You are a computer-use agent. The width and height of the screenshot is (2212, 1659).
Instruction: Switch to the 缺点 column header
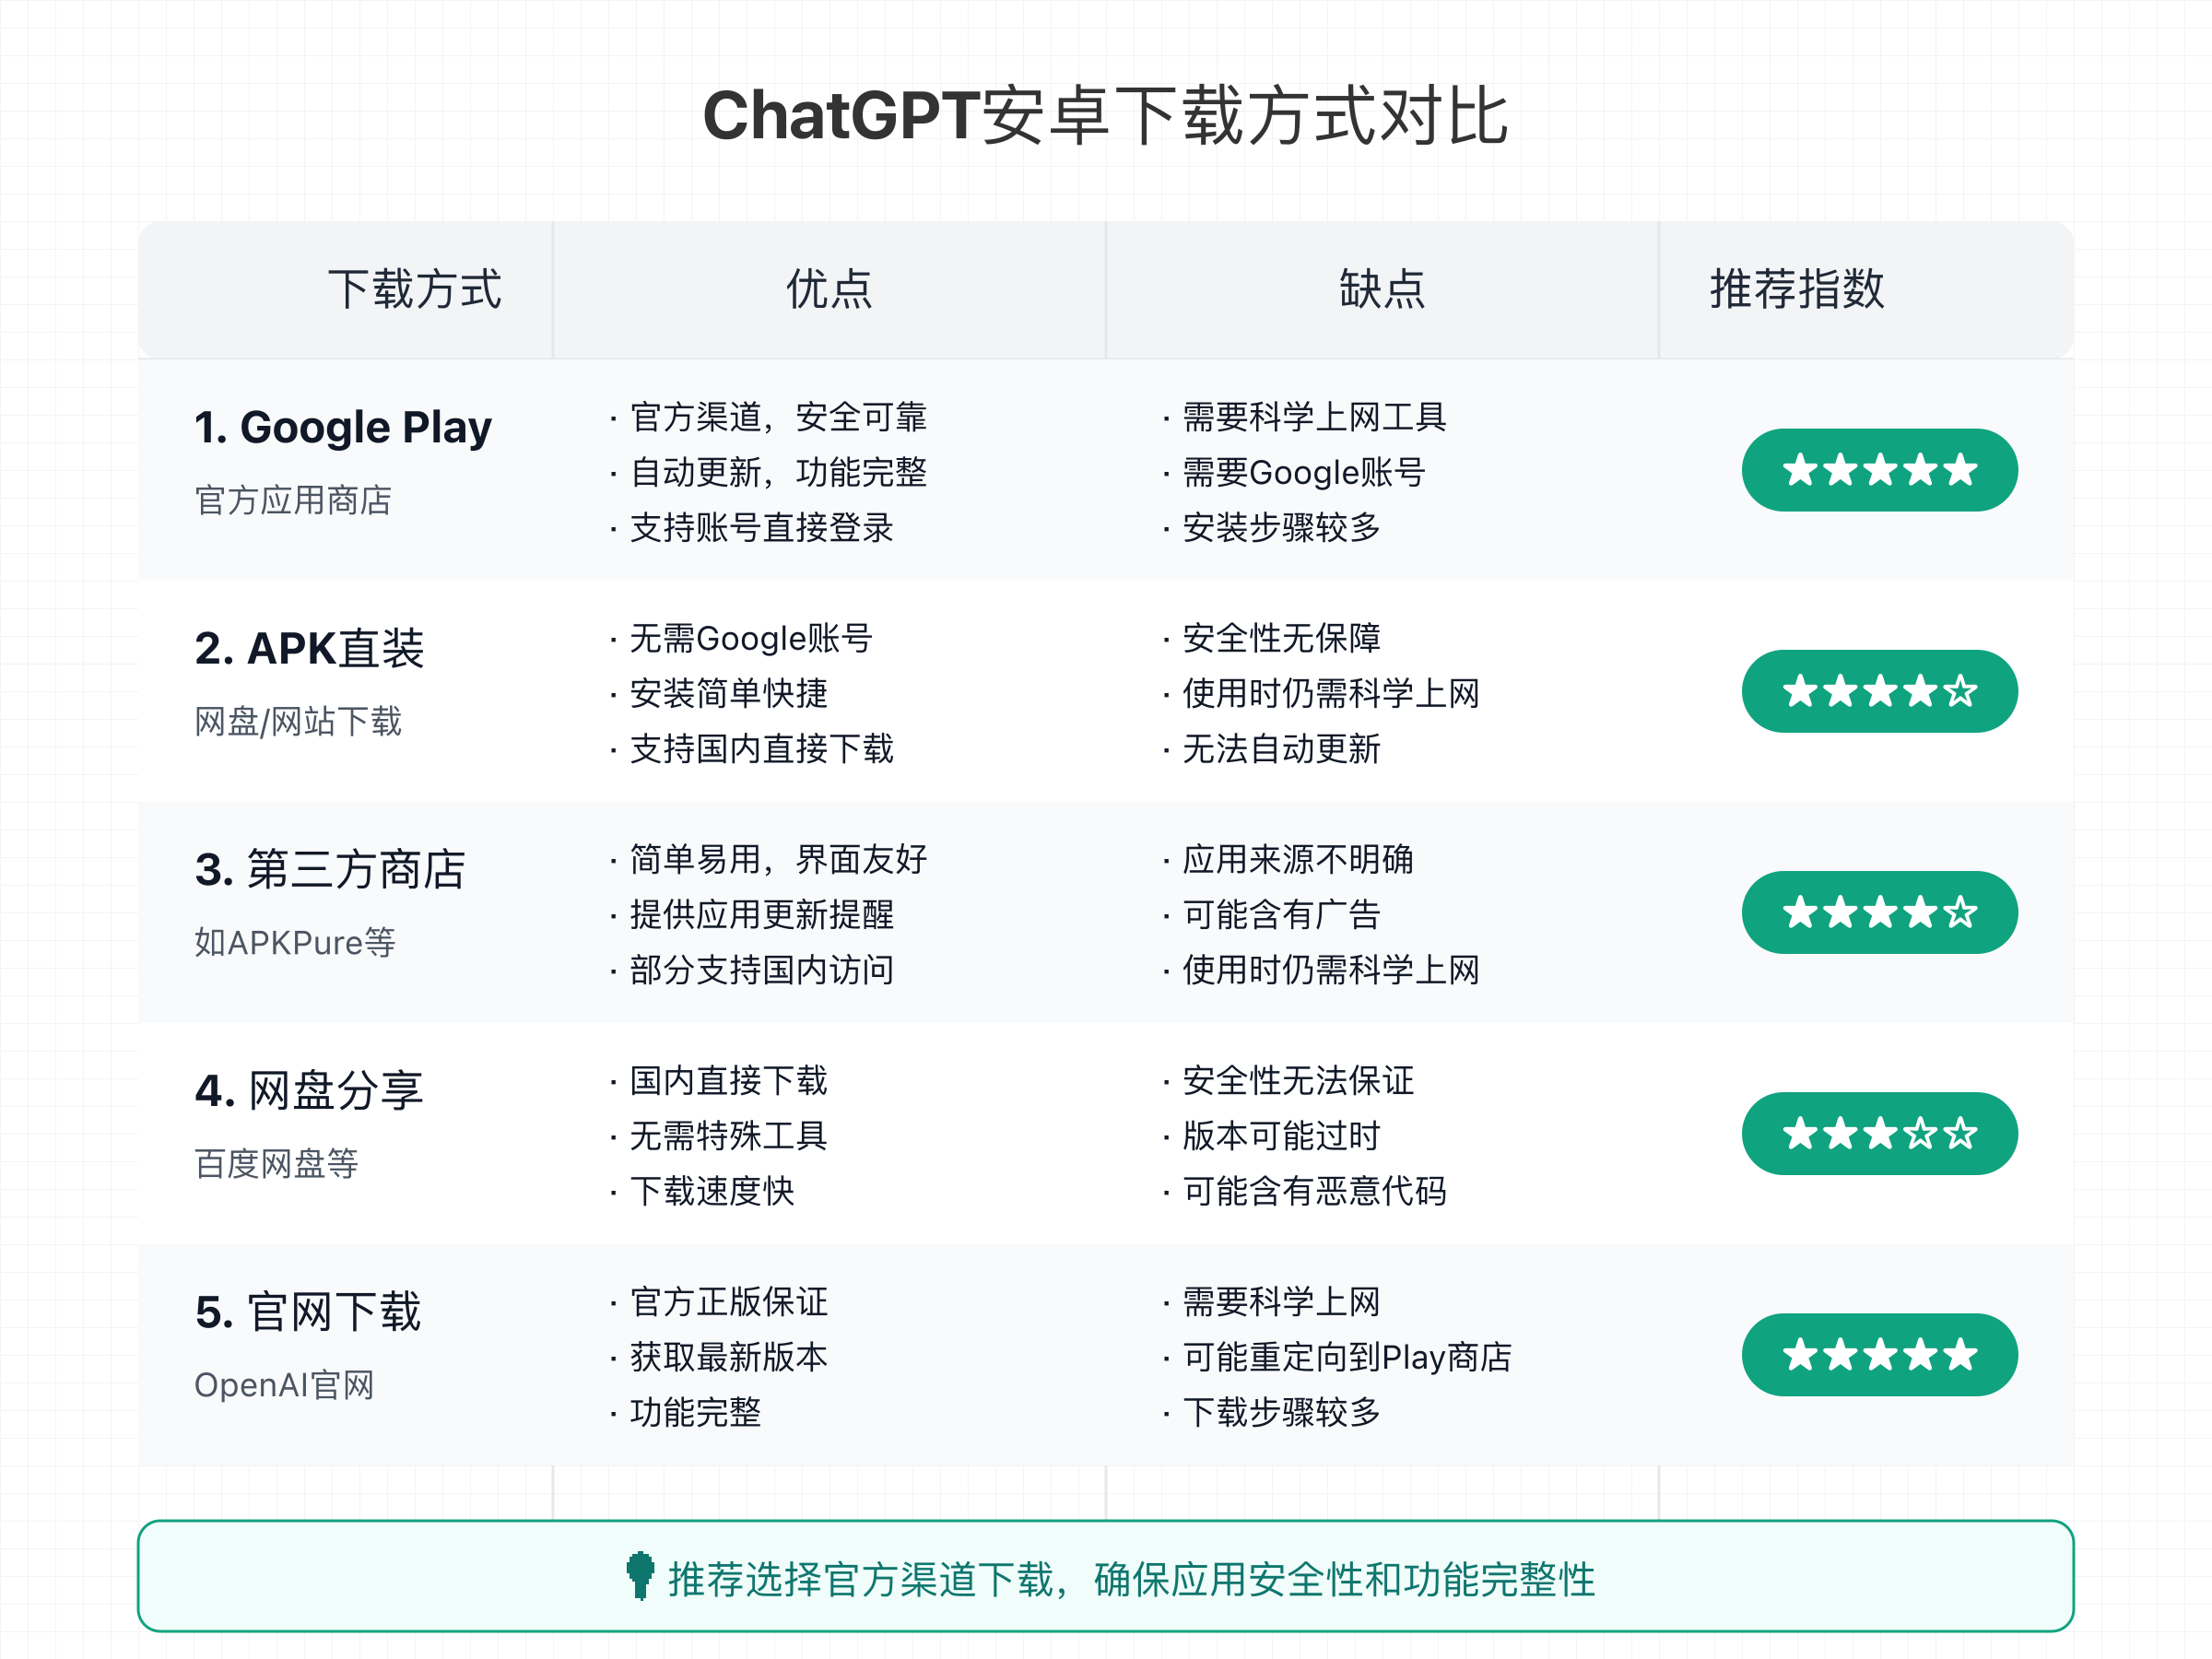1383,290
